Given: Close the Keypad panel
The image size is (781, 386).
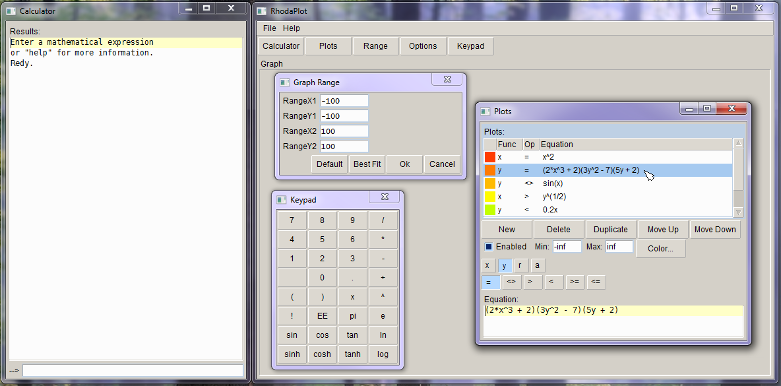Looking at the screenshot, I should pos(385,197).
